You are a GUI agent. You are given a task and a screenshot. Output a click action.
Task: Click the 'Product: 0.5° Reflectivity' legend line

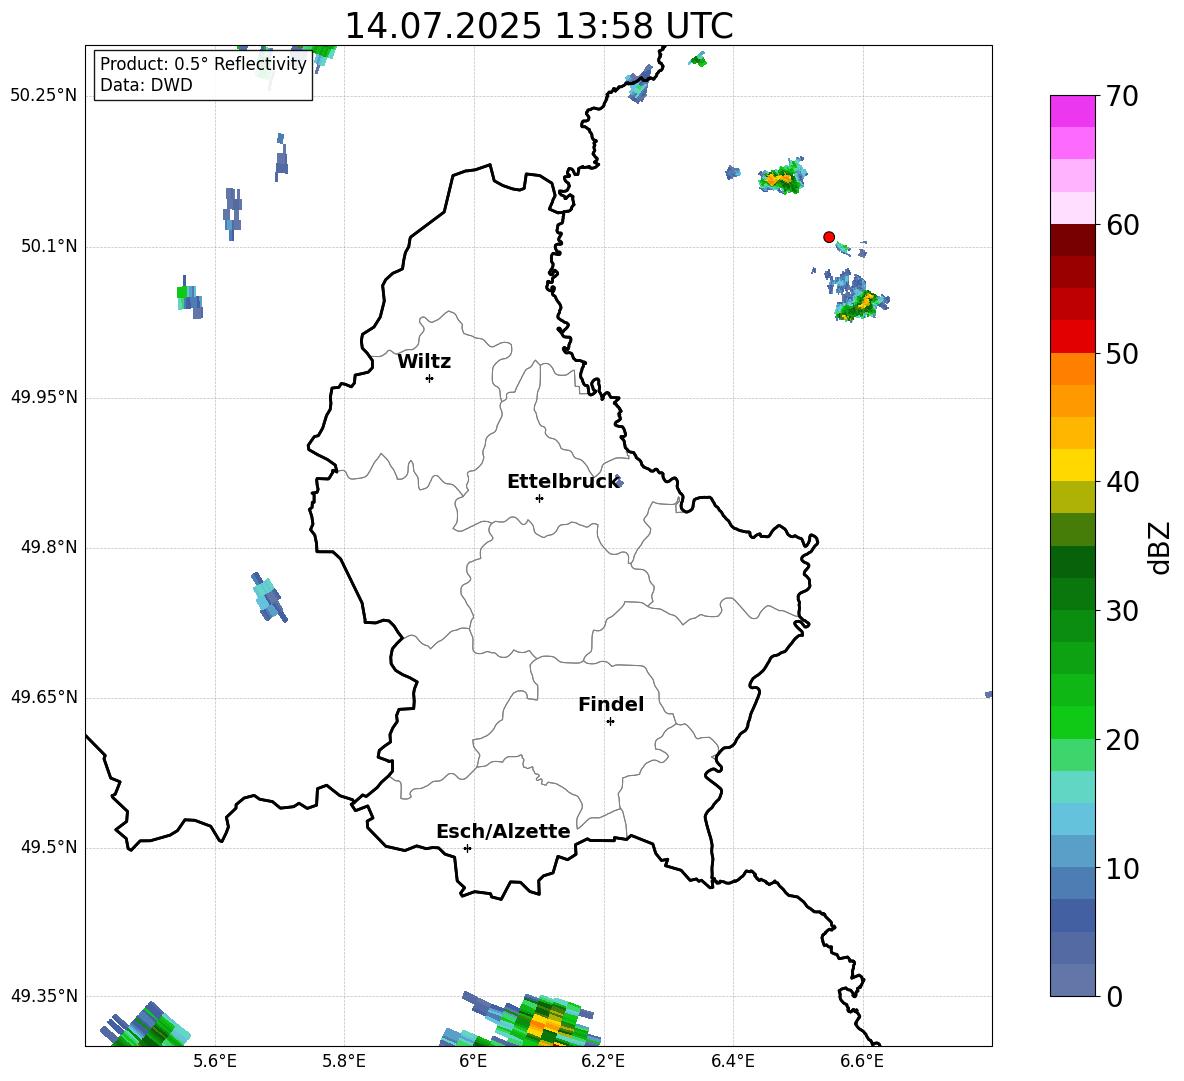coord(203,63)
